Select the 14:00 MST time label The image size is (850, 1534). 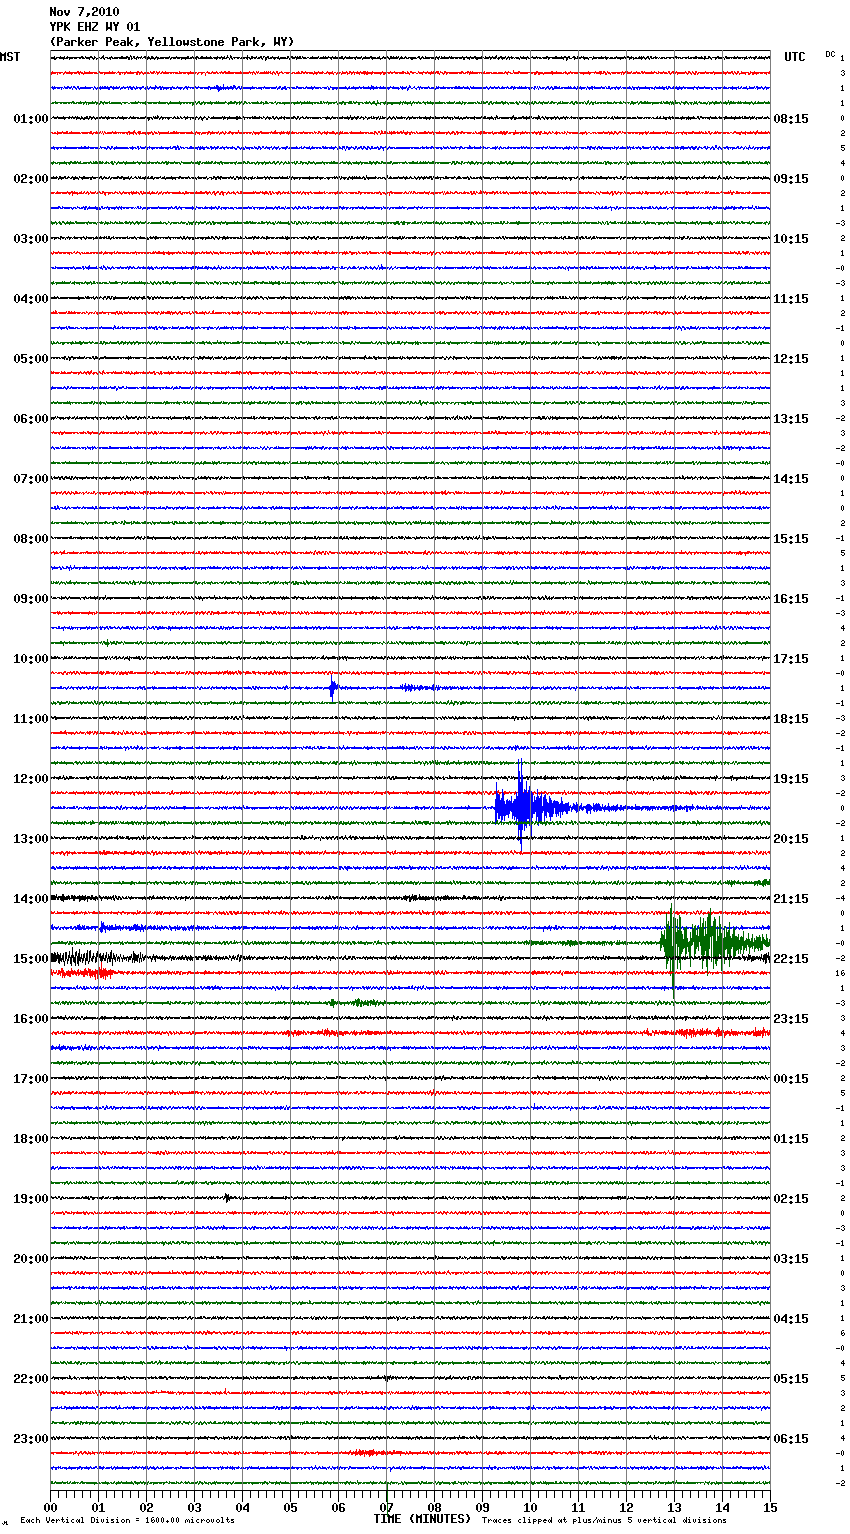pyautogui.click(x=31, y=899)
